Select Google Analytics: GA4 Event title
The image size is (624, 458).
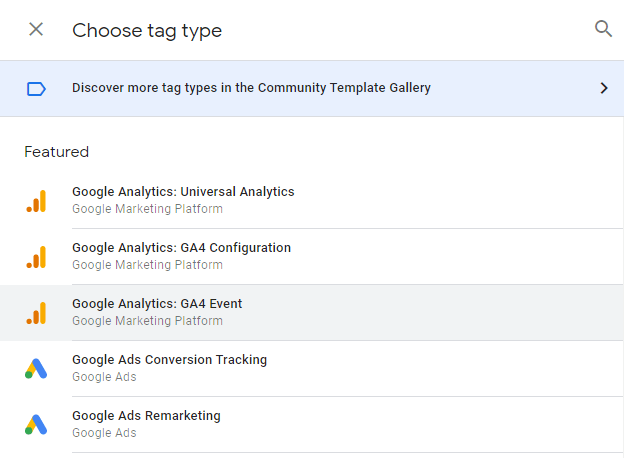tap(157, 304)
